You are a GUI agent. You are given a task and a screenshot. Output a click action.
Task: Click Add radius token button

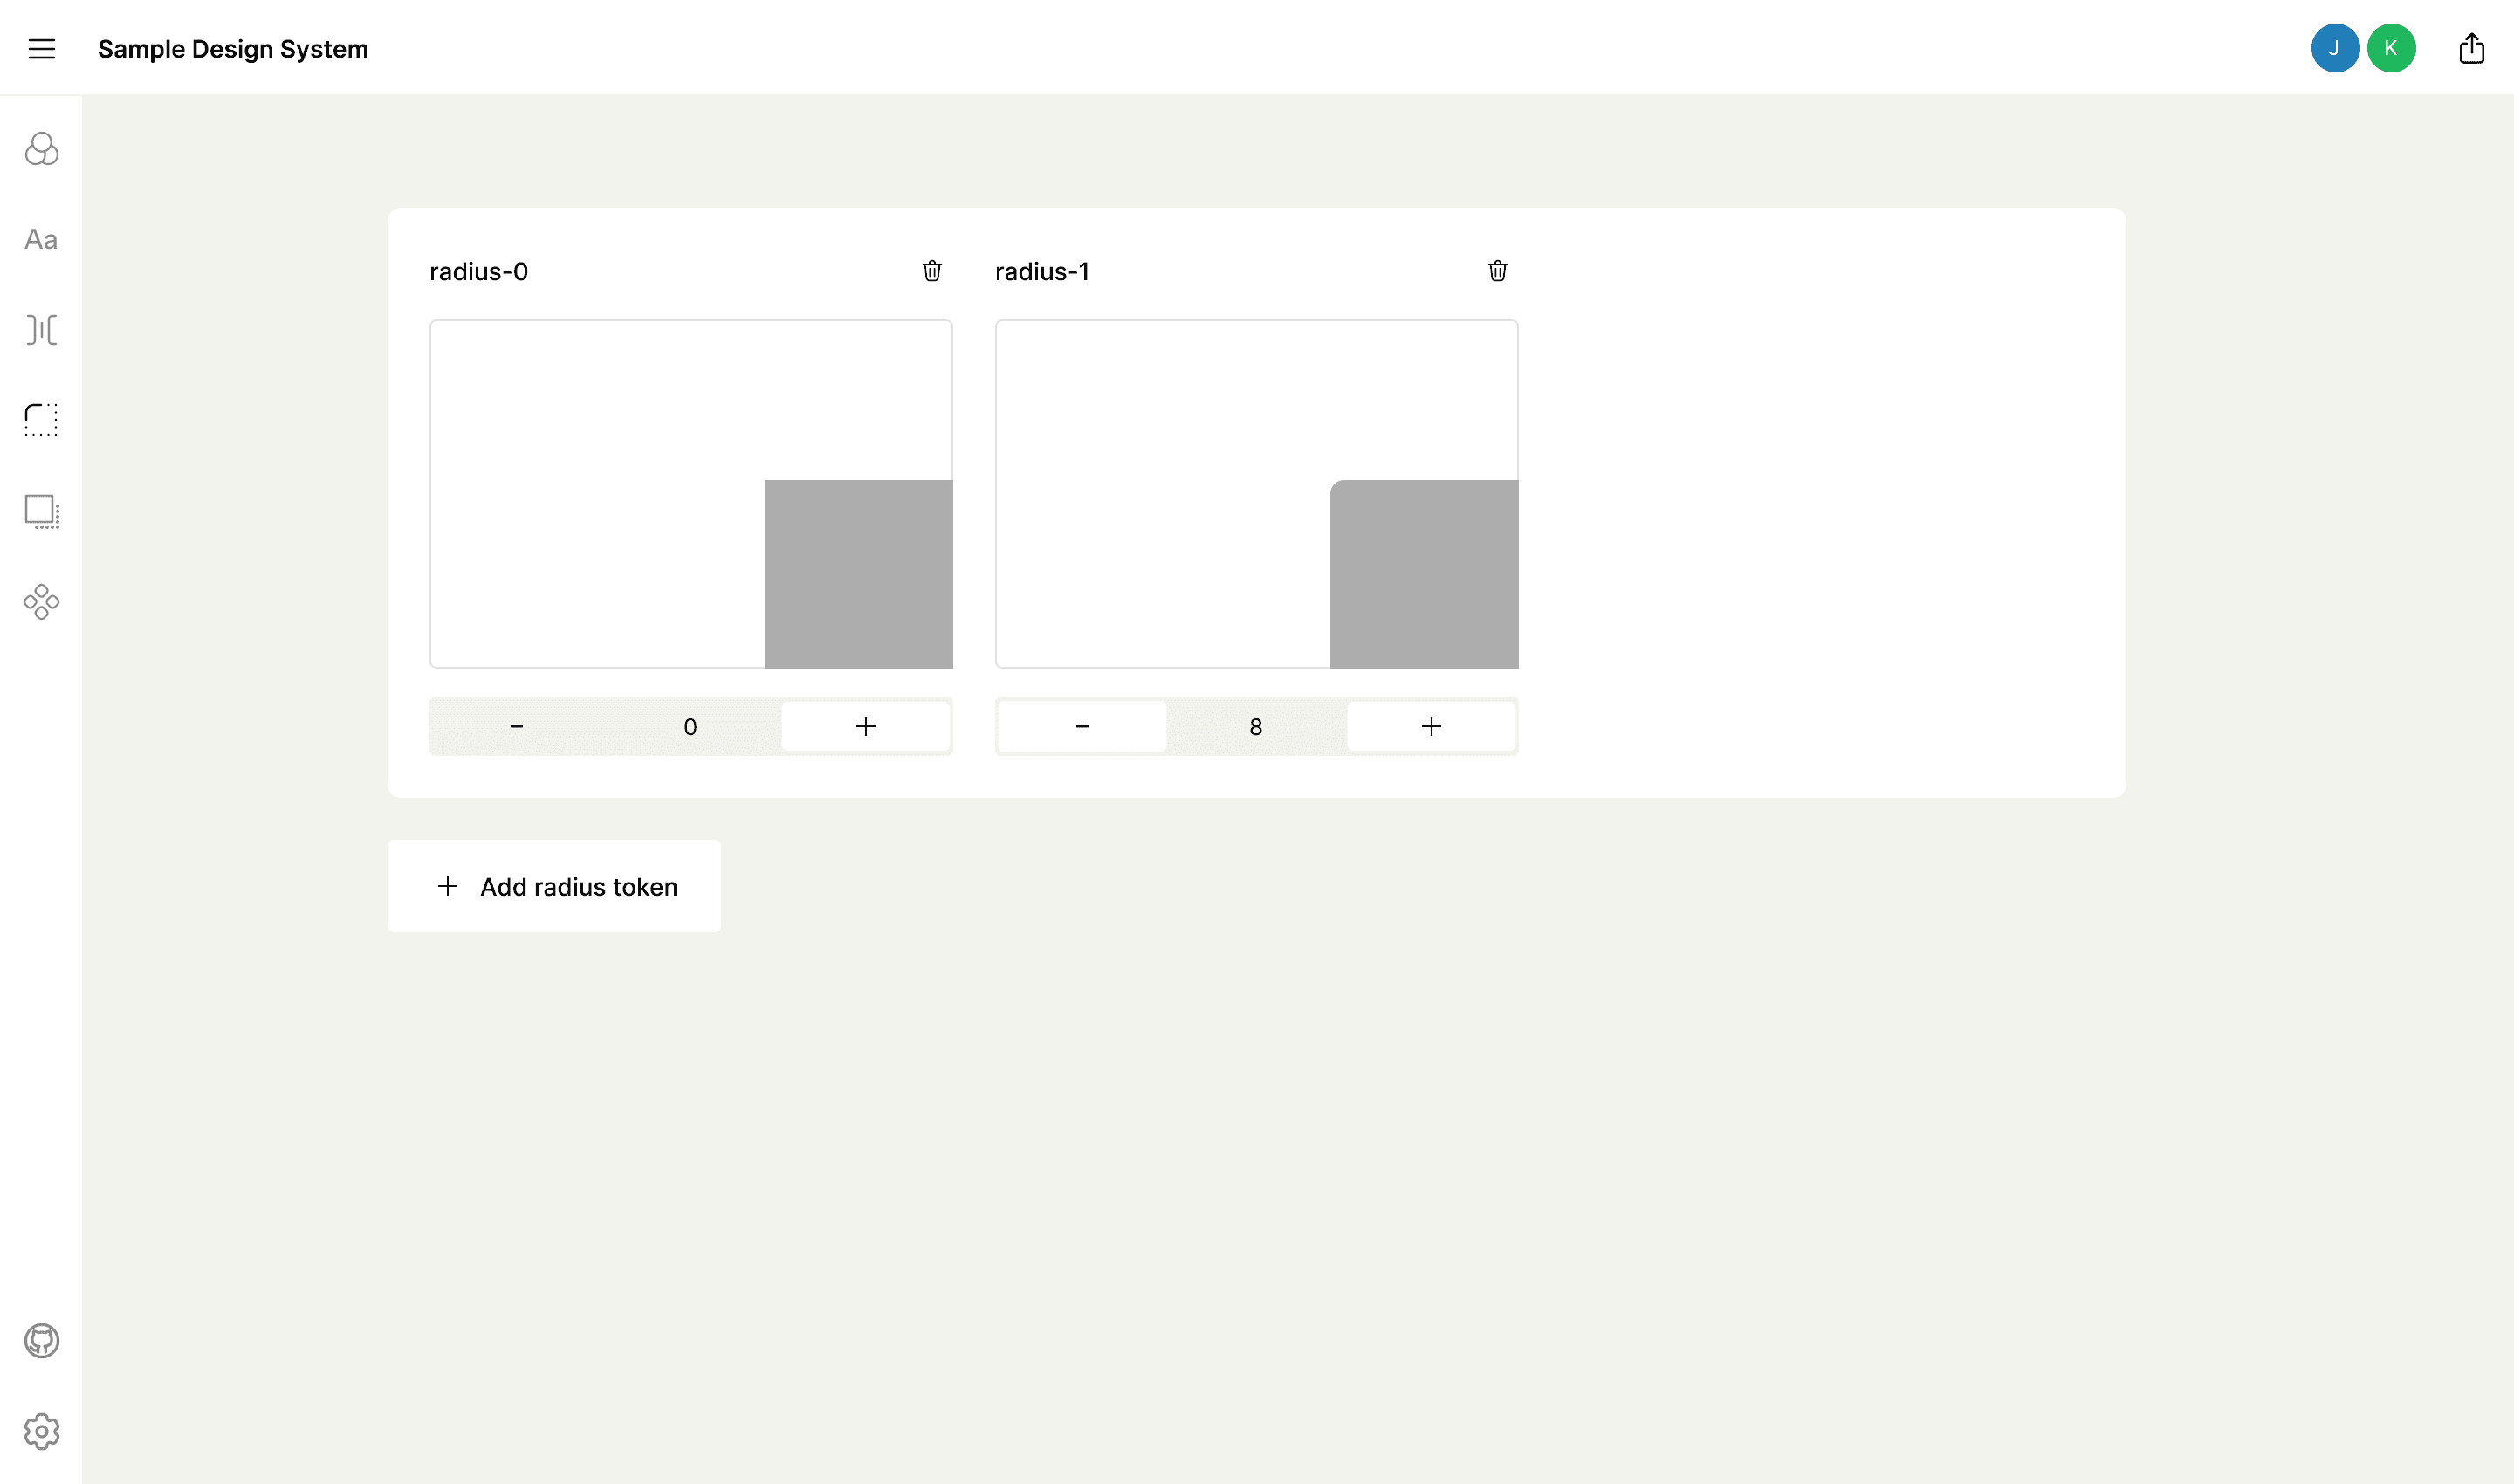pyautogui.click(x=554, y=887)
